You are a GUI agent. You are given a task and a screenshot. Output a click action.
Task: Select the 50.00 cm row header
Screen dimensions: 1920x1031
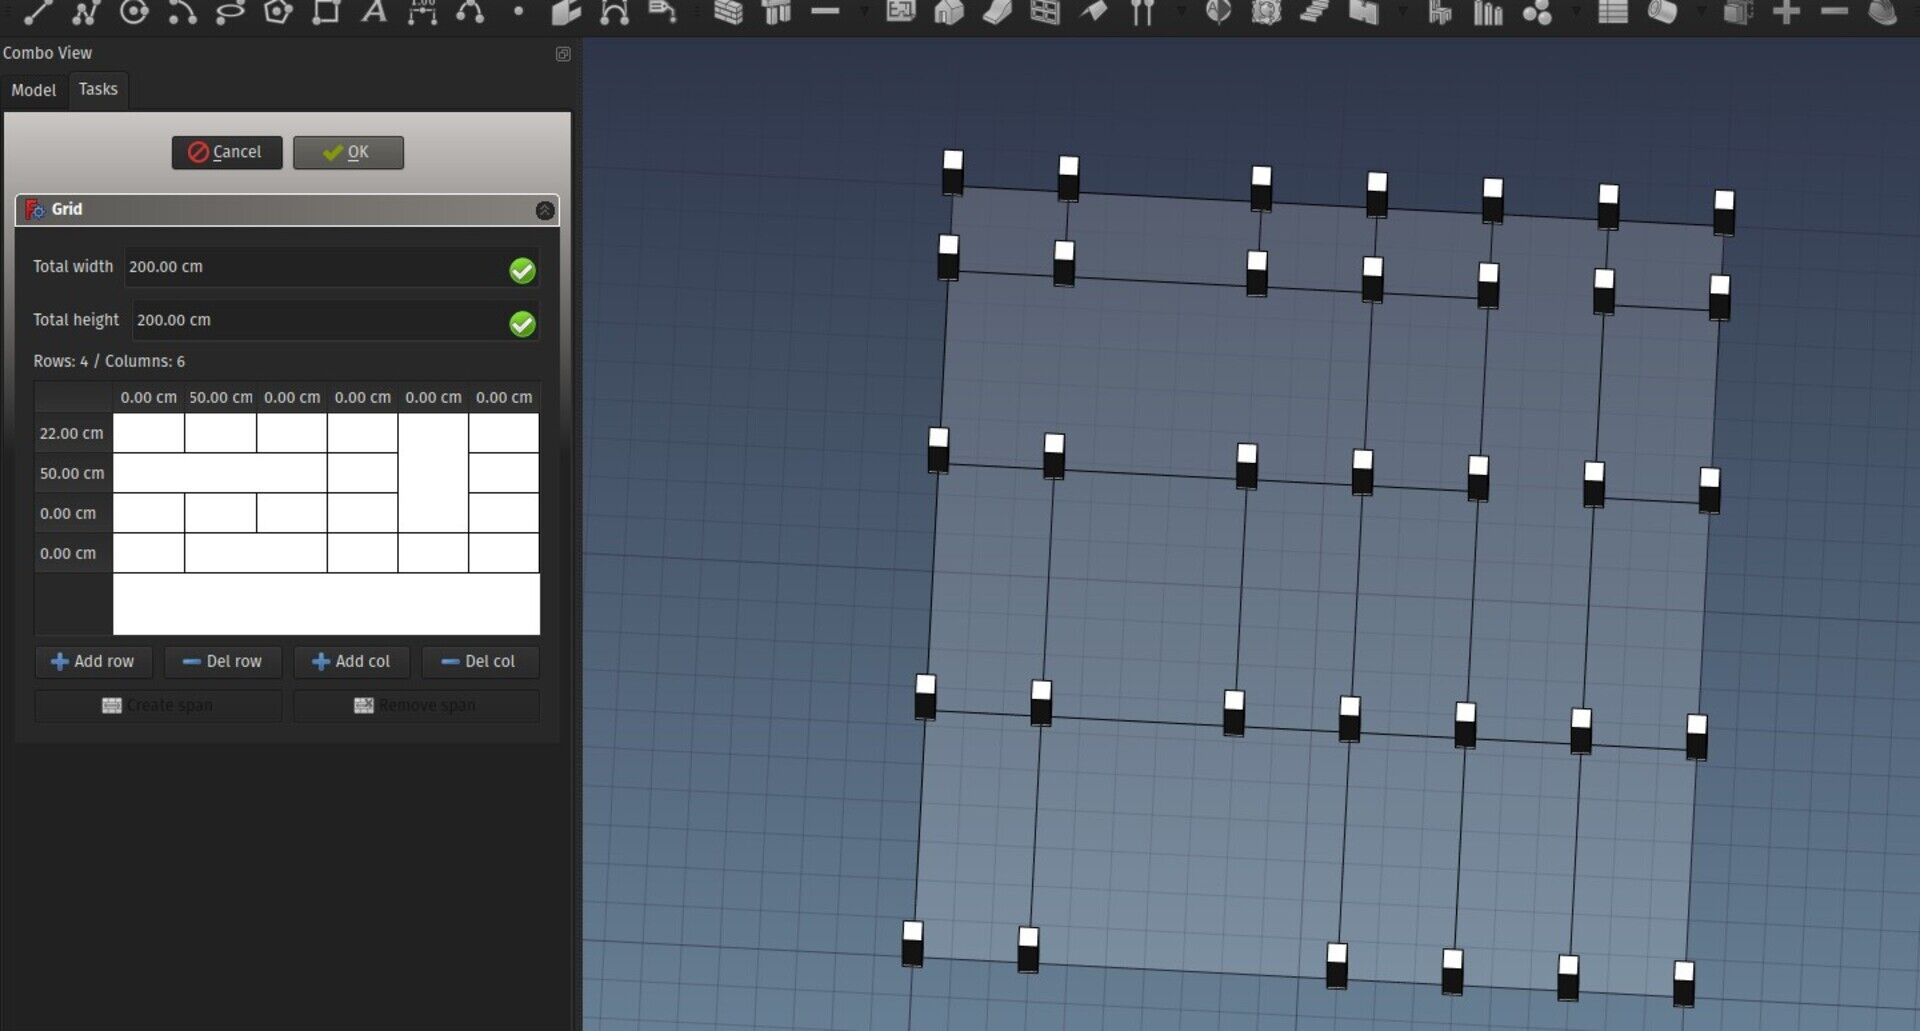[x=73, y=473]
